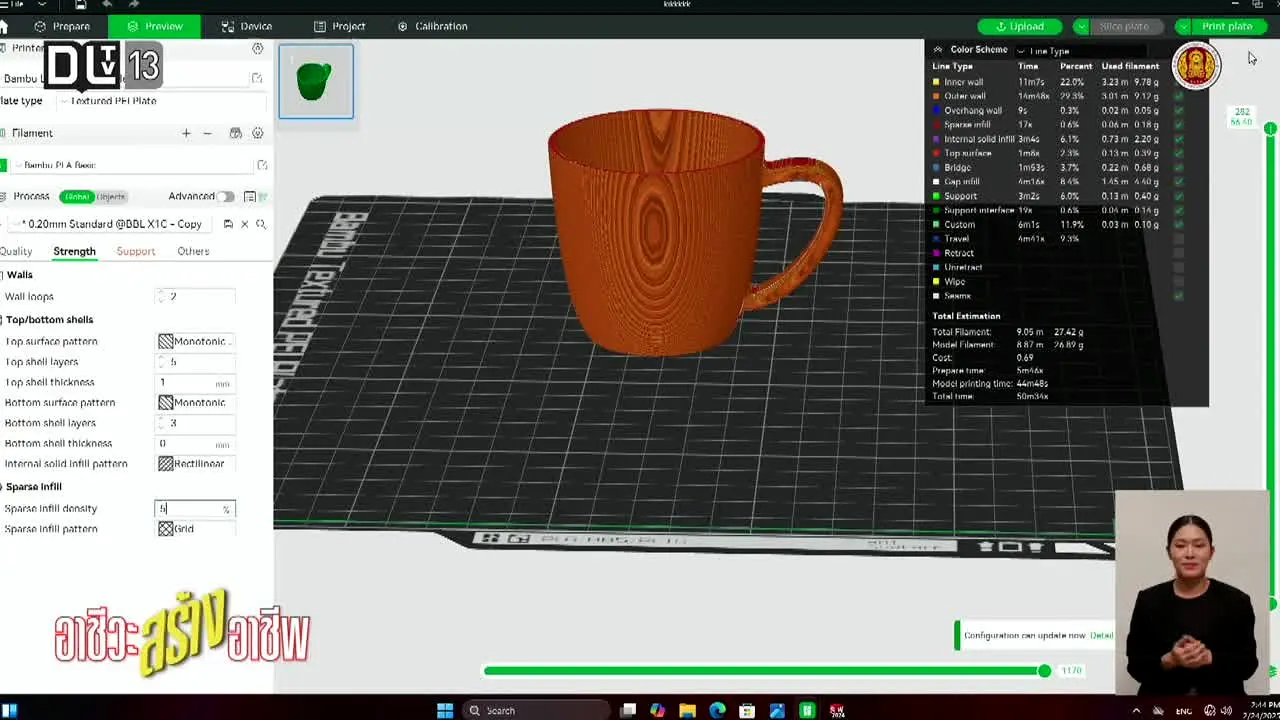
Task: Select the Support settings tab
Action: click(x=136, y=251)
